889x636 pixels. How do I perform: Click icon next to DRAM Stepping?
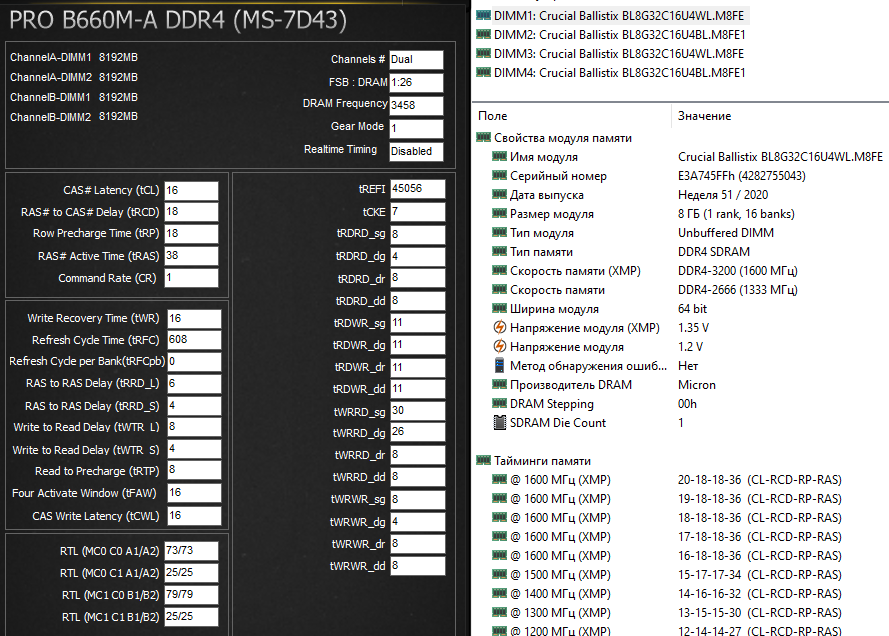(499, 404)
